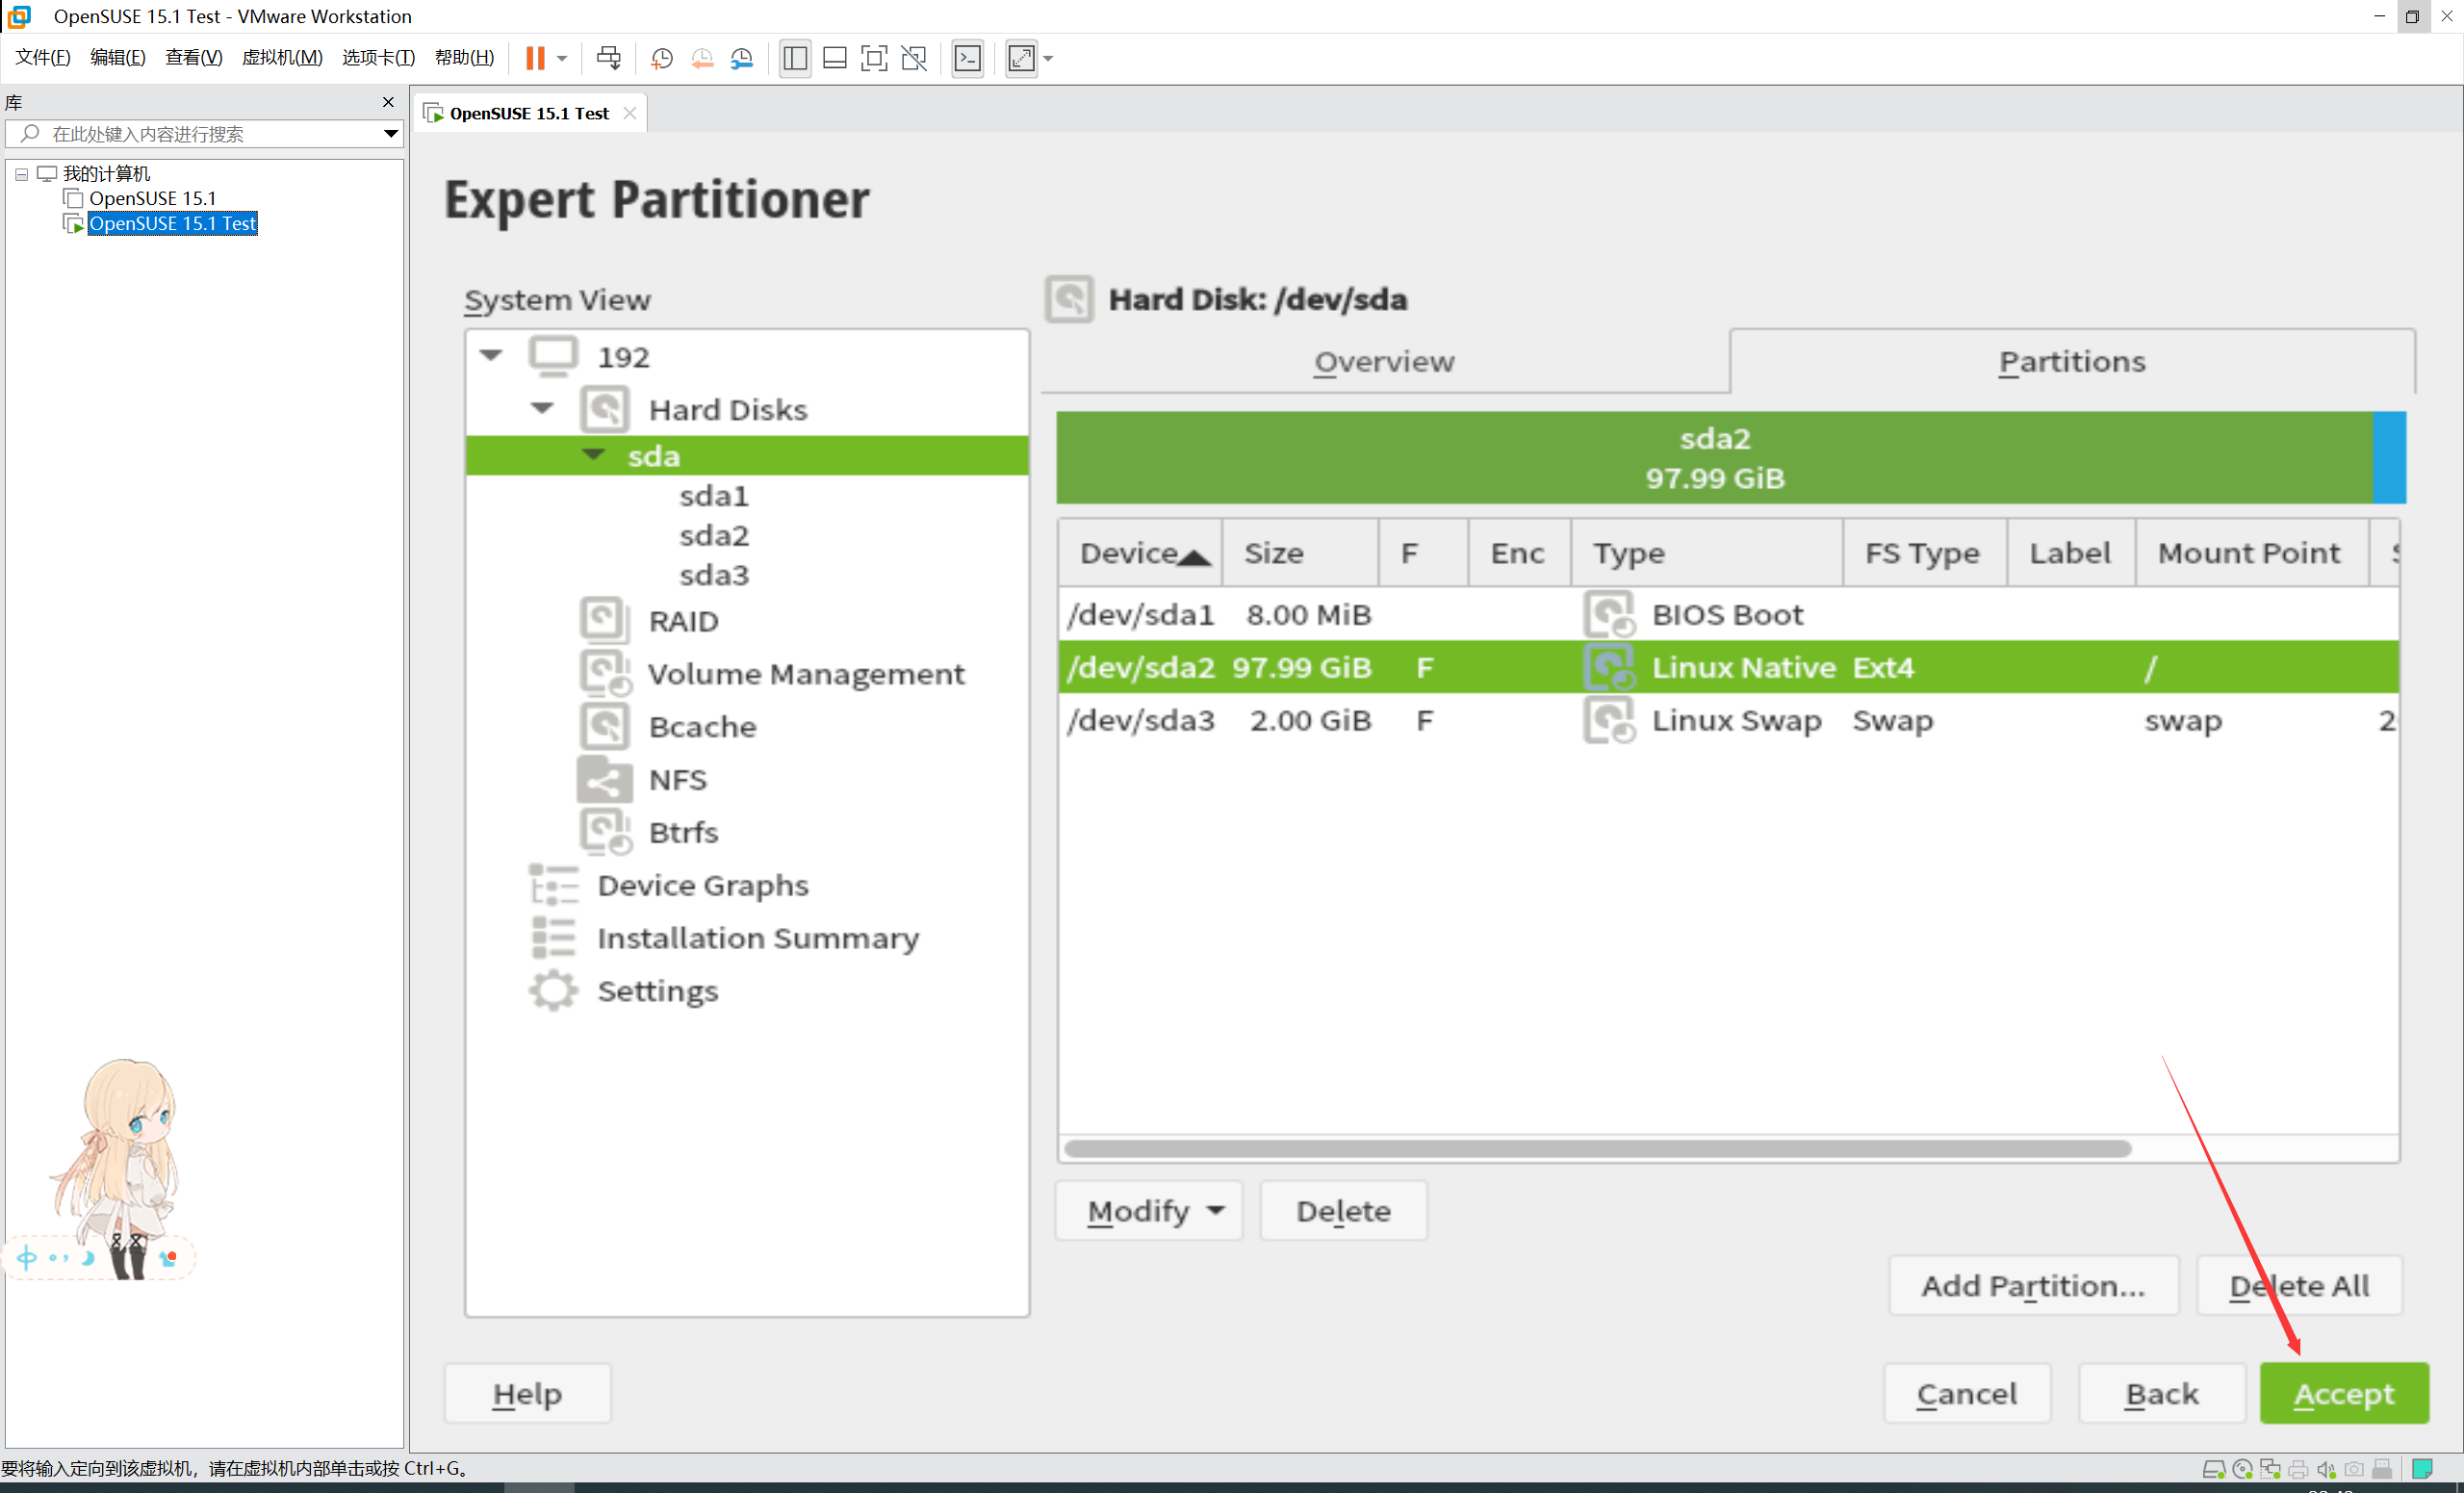The image size is (2464, 1493).
Task: Open the Modify dropdown
Action: click(1149, 1211)
